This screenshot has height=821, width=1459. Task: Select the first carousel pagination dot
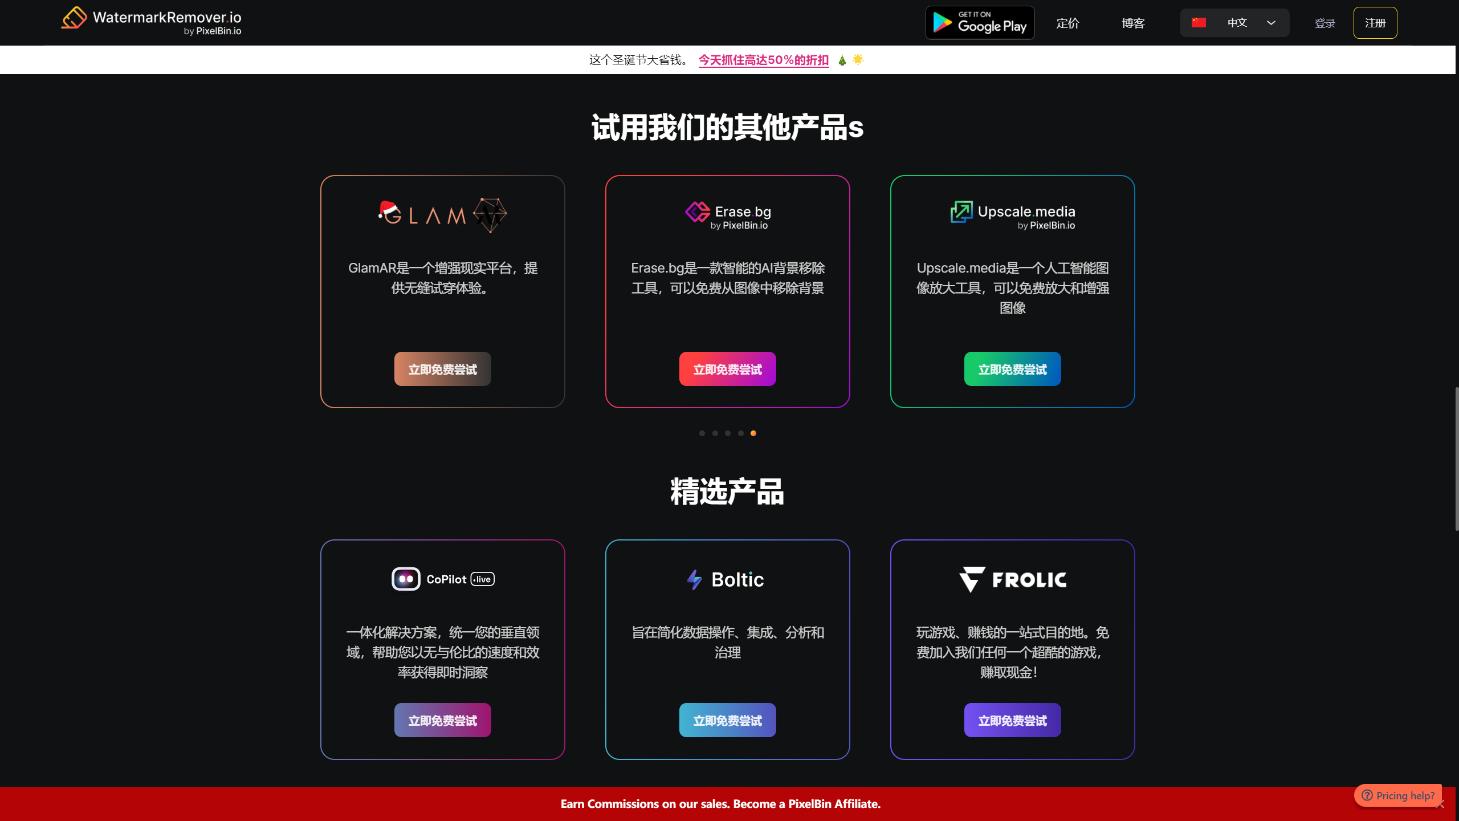pyautogui.click(x=702, y=433)
